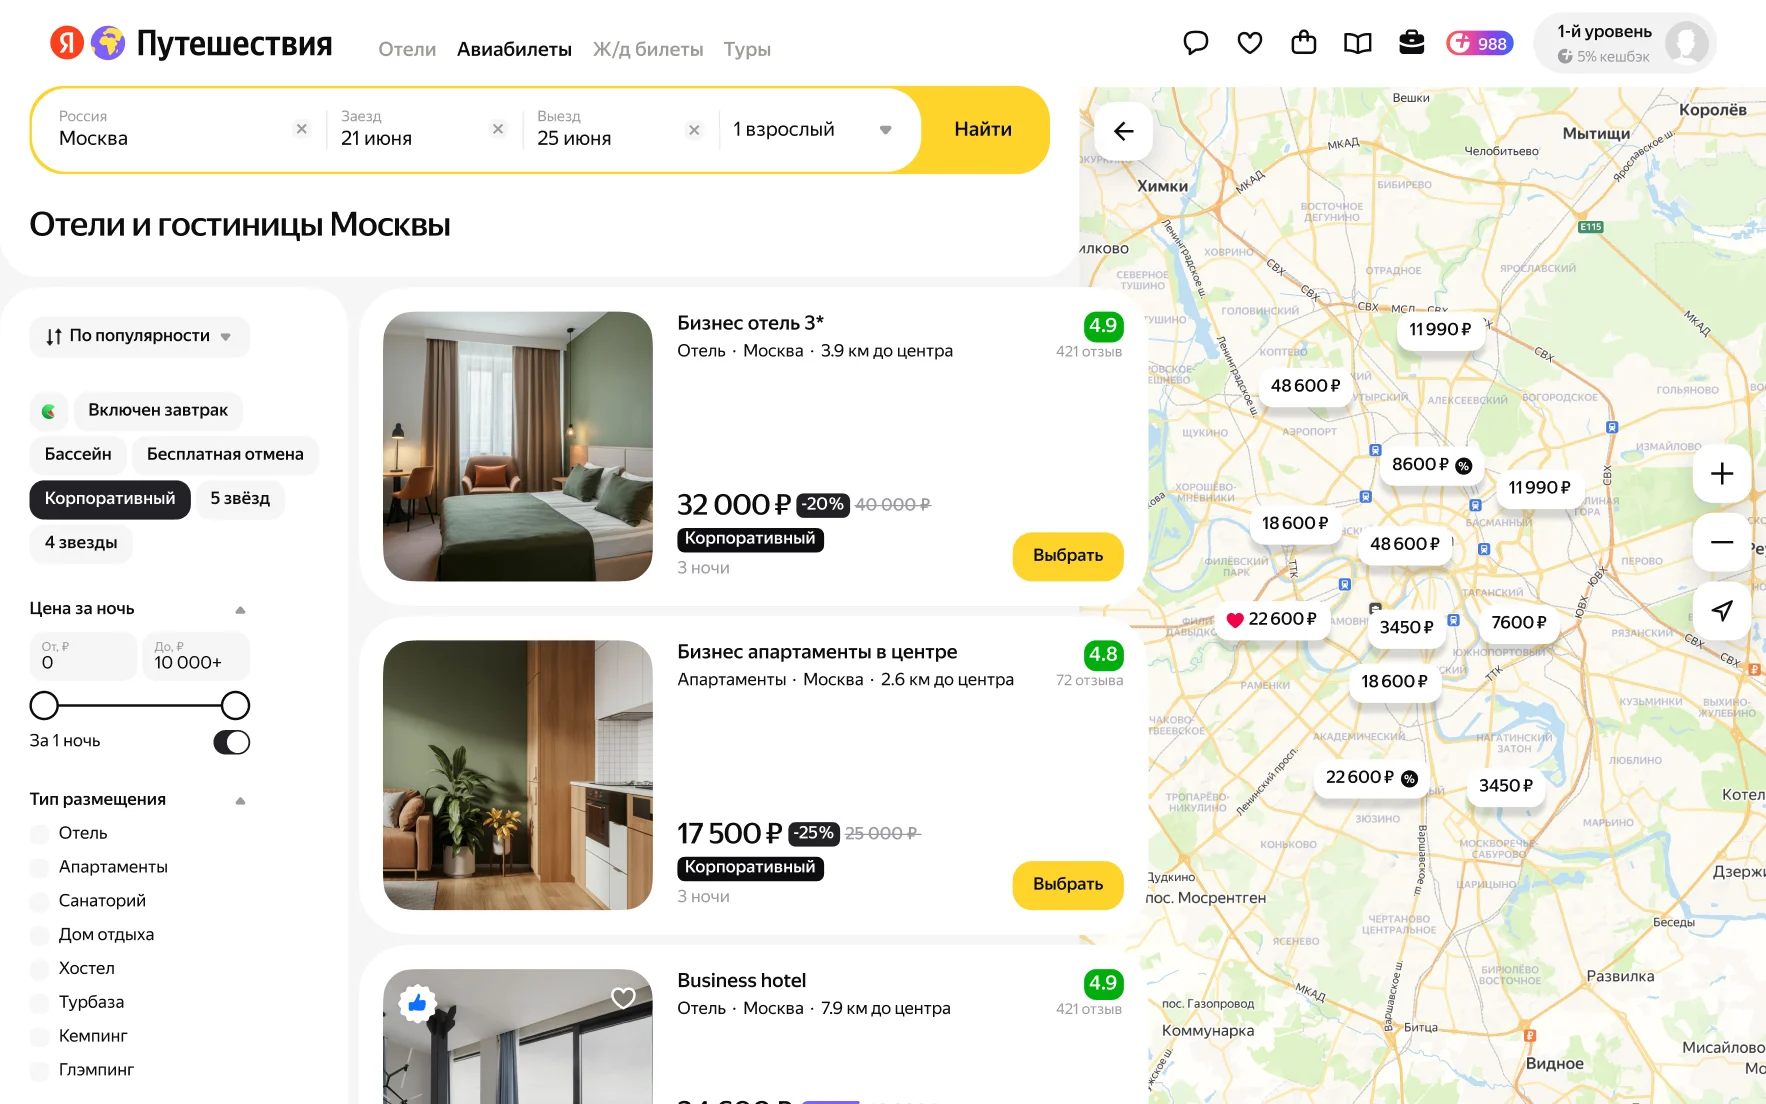Check the Хостел accommodation type
Viewport: 1766px width, 1104px height.
(40, 970)
